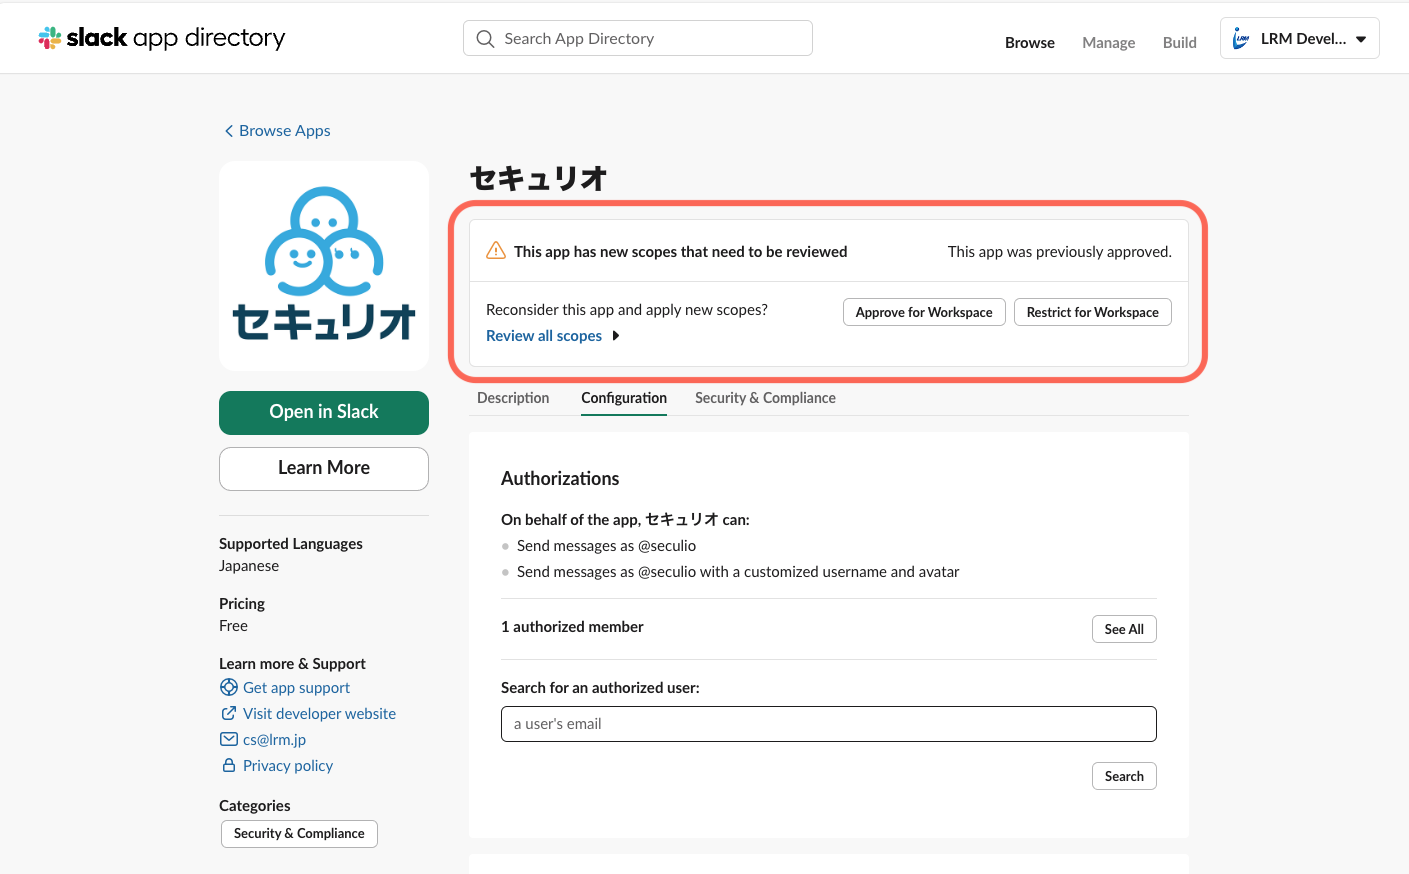The height and width of the screenshot is (874, 1409).
Task: Click the Open in Slack button
Action: click(x=324, y=413)
